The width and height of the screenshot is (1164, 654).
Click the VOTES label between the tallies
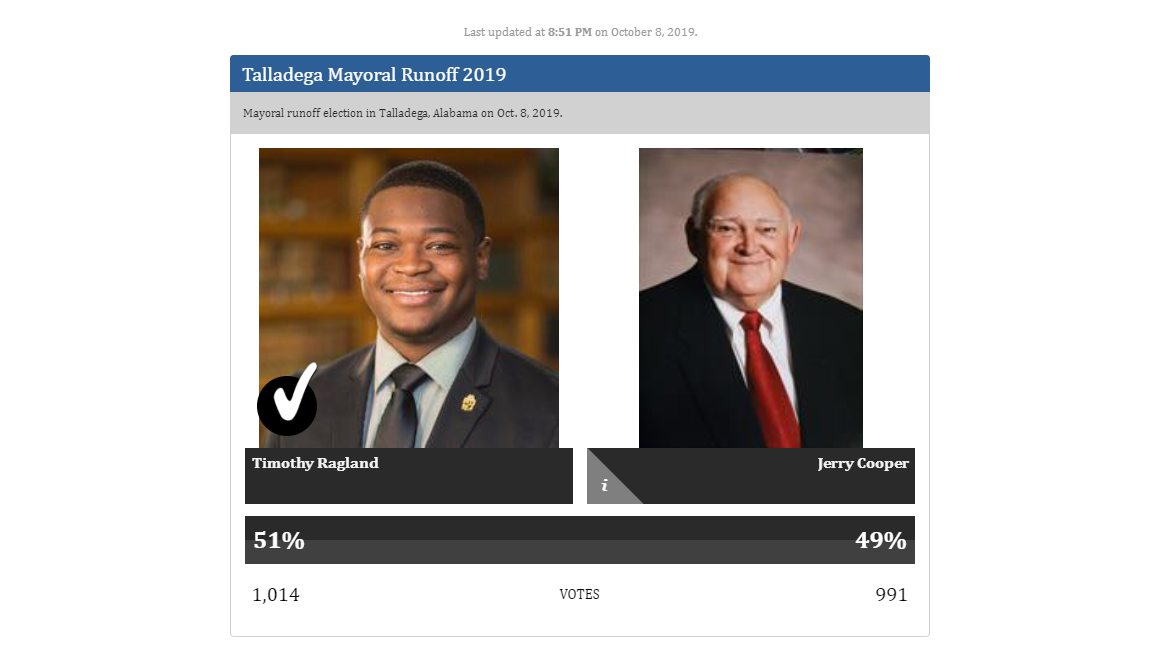[580, 594]
